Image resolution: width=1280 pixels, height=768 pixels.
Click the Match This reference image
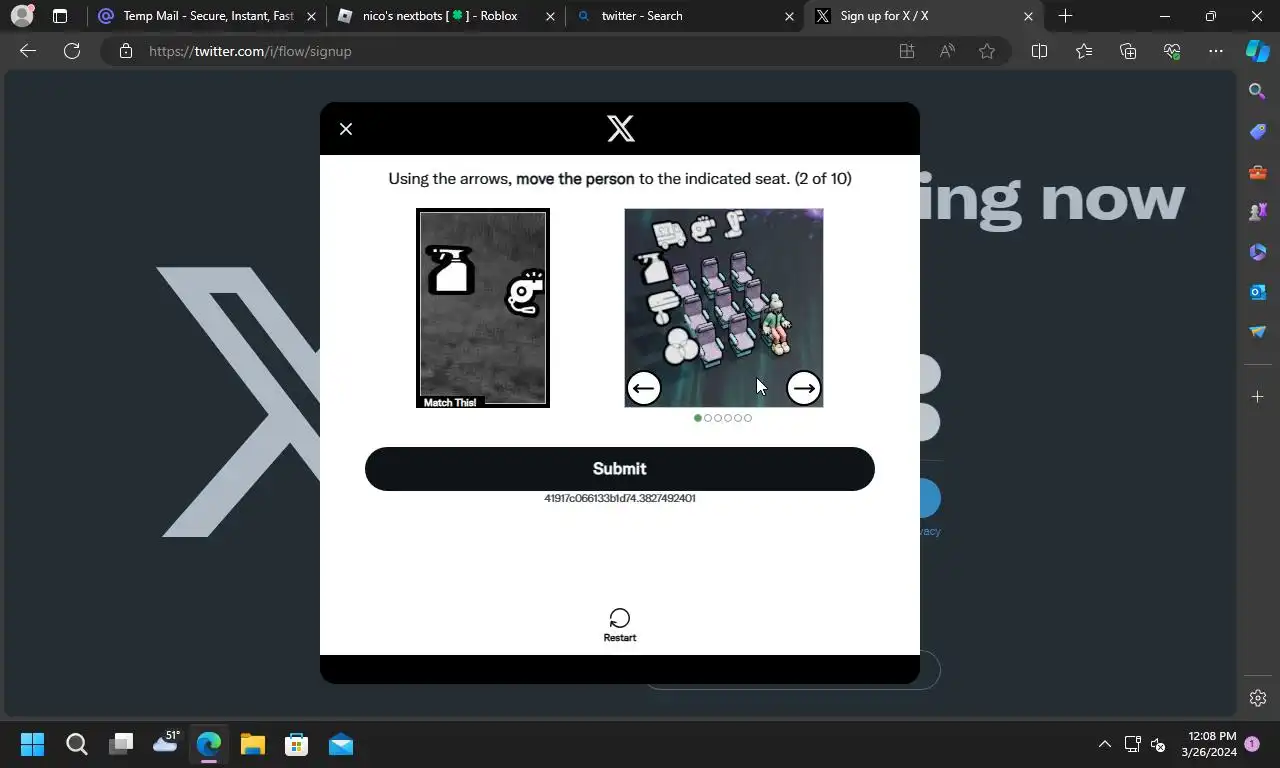(x=483, y=308)
